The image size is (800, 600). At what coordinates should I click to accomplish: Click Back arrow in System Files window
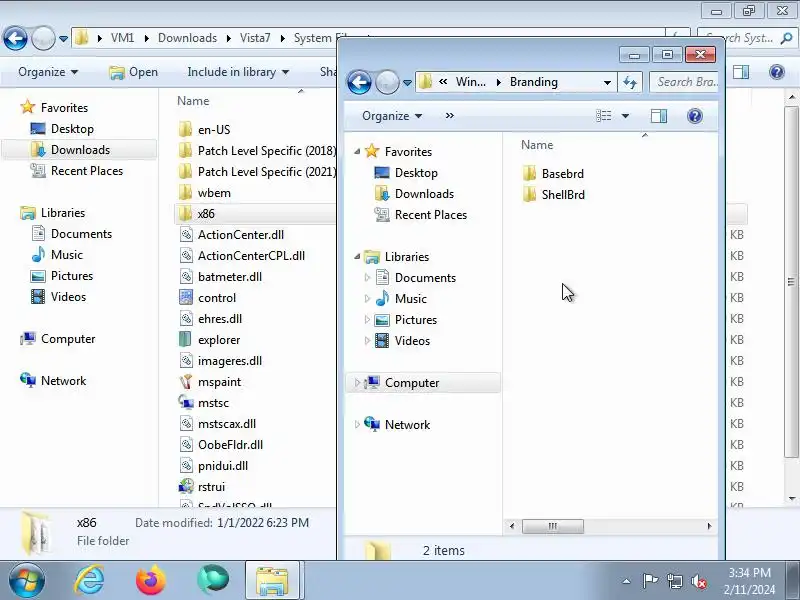15,38
